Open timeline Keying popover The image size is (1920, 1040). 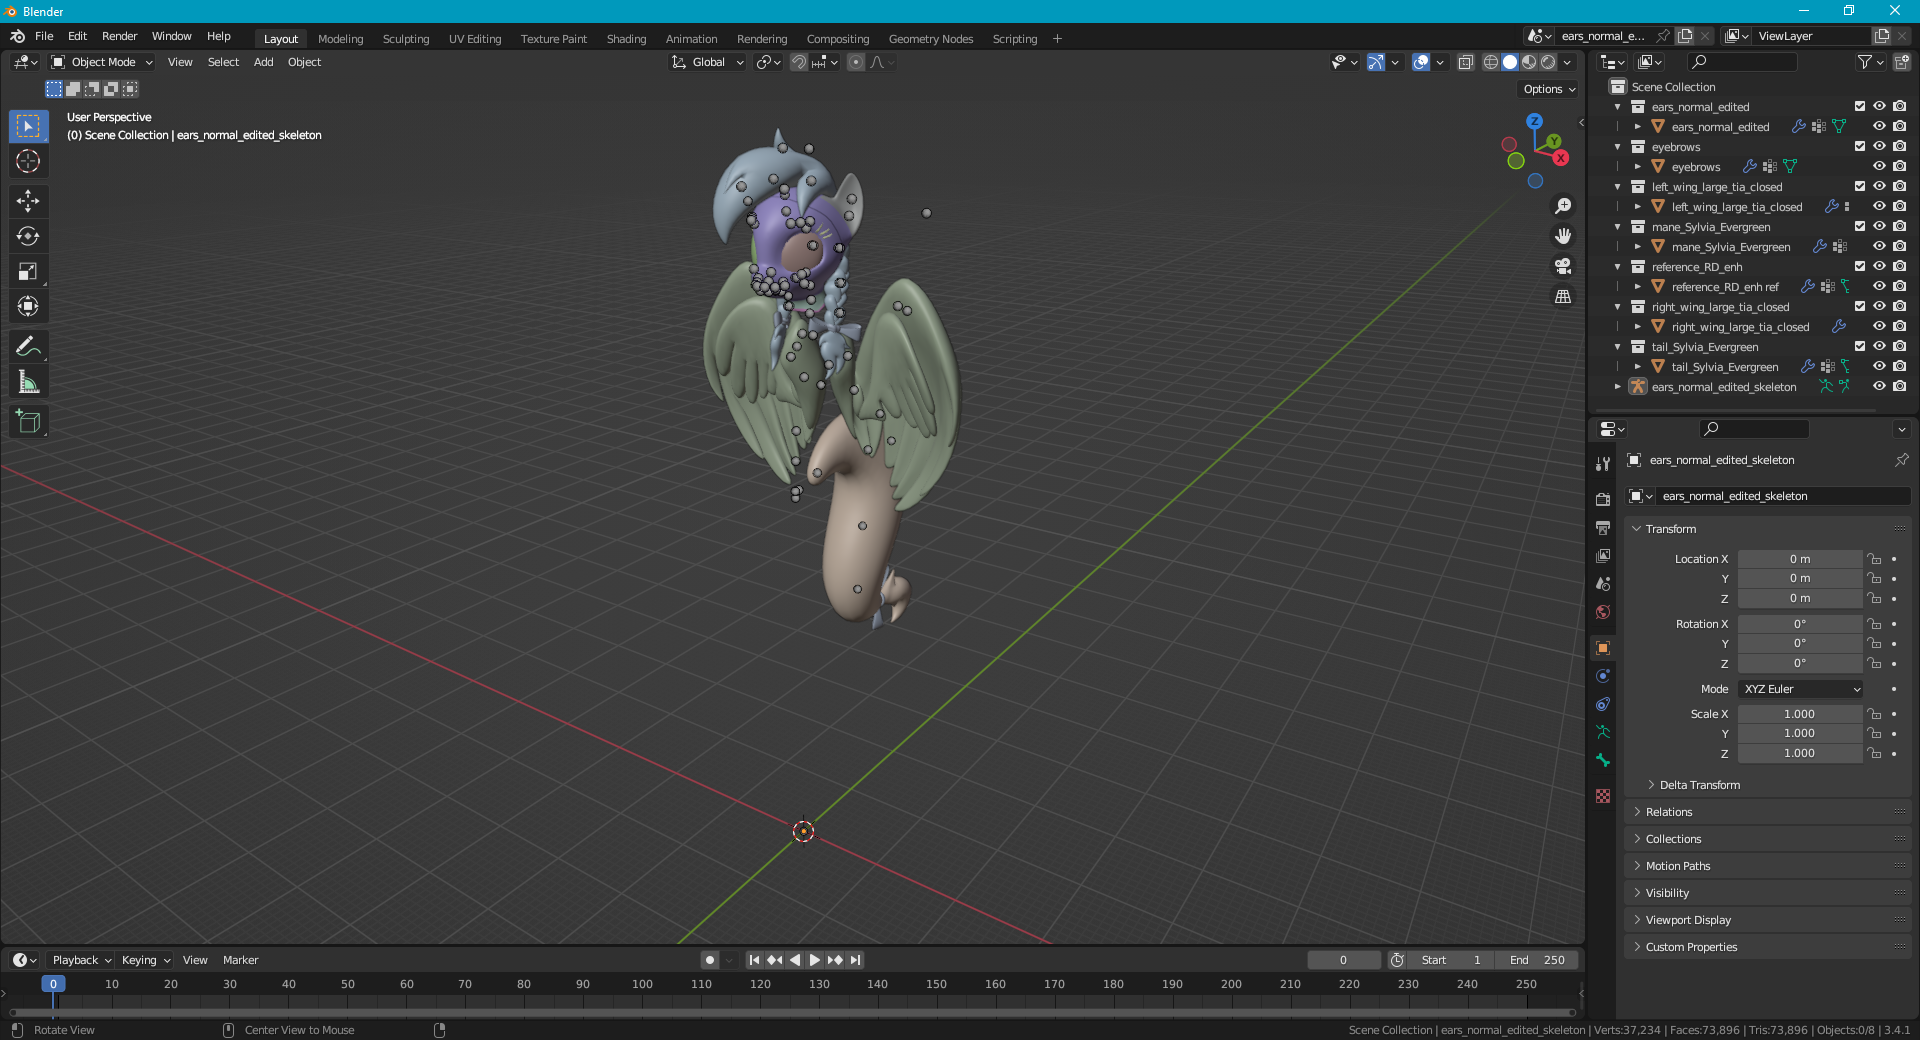click(x=145, y=960)
